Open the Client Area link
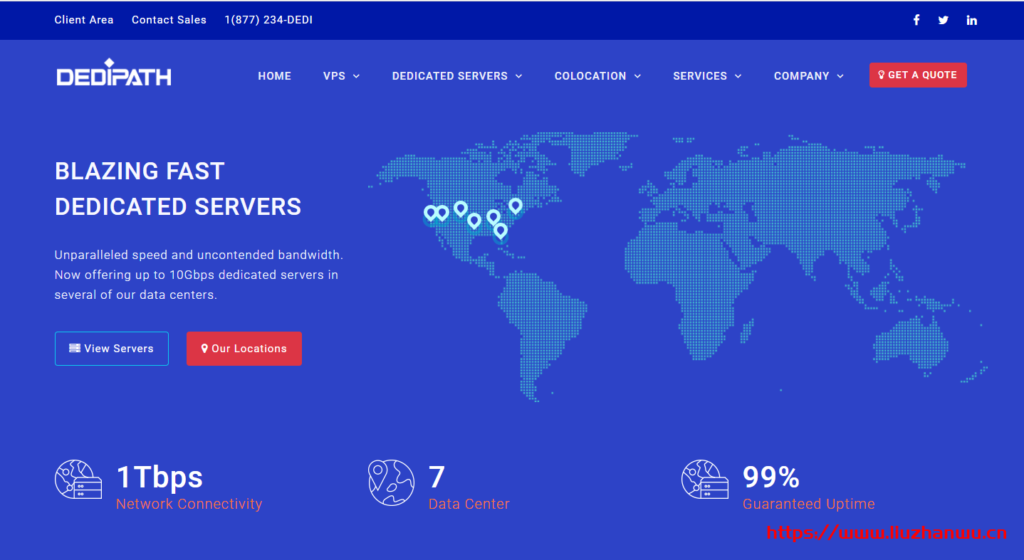 [84, 20]
